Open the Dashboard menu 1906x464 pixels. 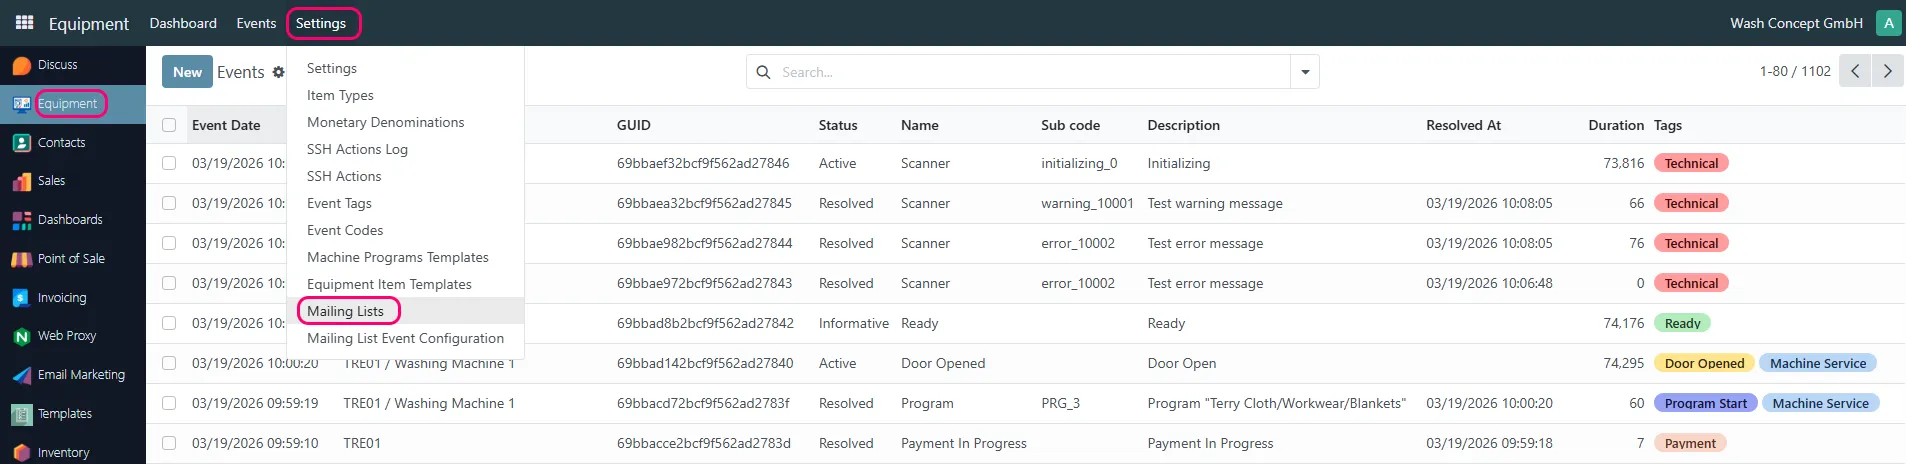(183, 23)
